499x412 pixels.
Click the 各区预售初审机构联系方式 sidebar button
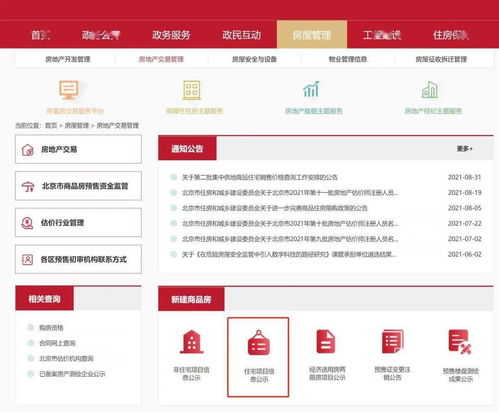coord(78,259)
